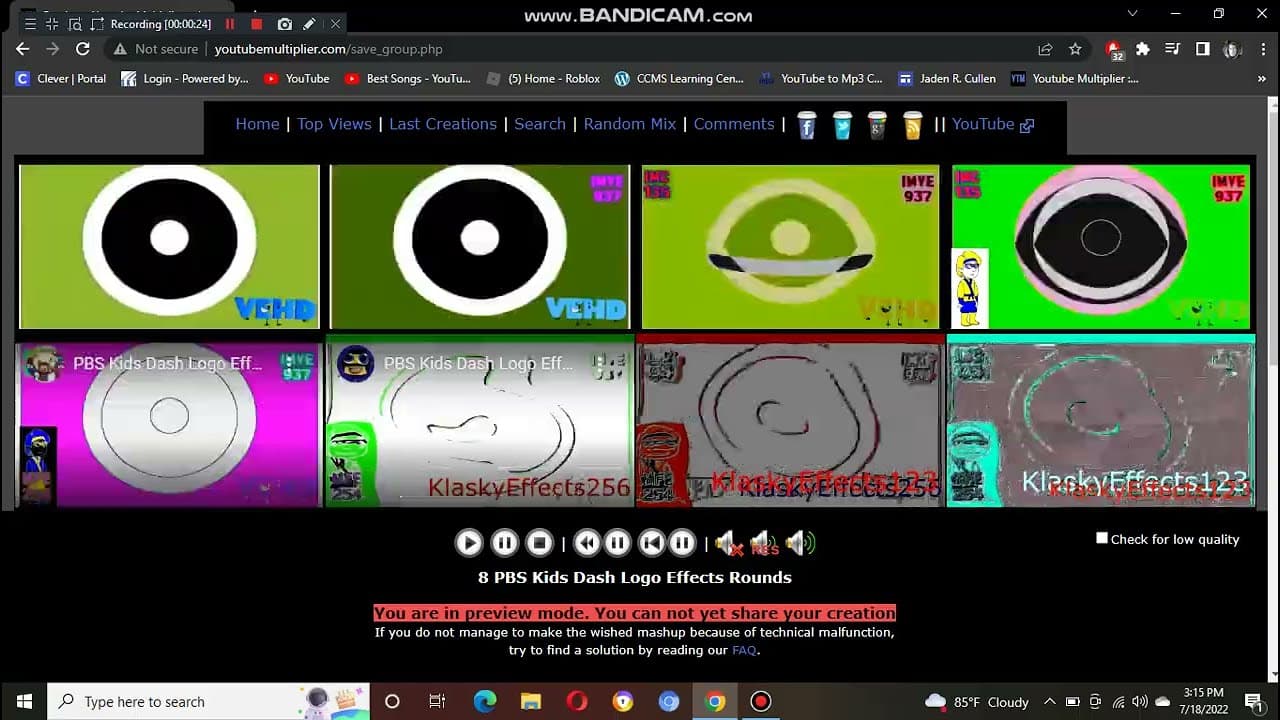The image size is (1280, 720).
Task: Reload the current page
Action: pos(83,49)
